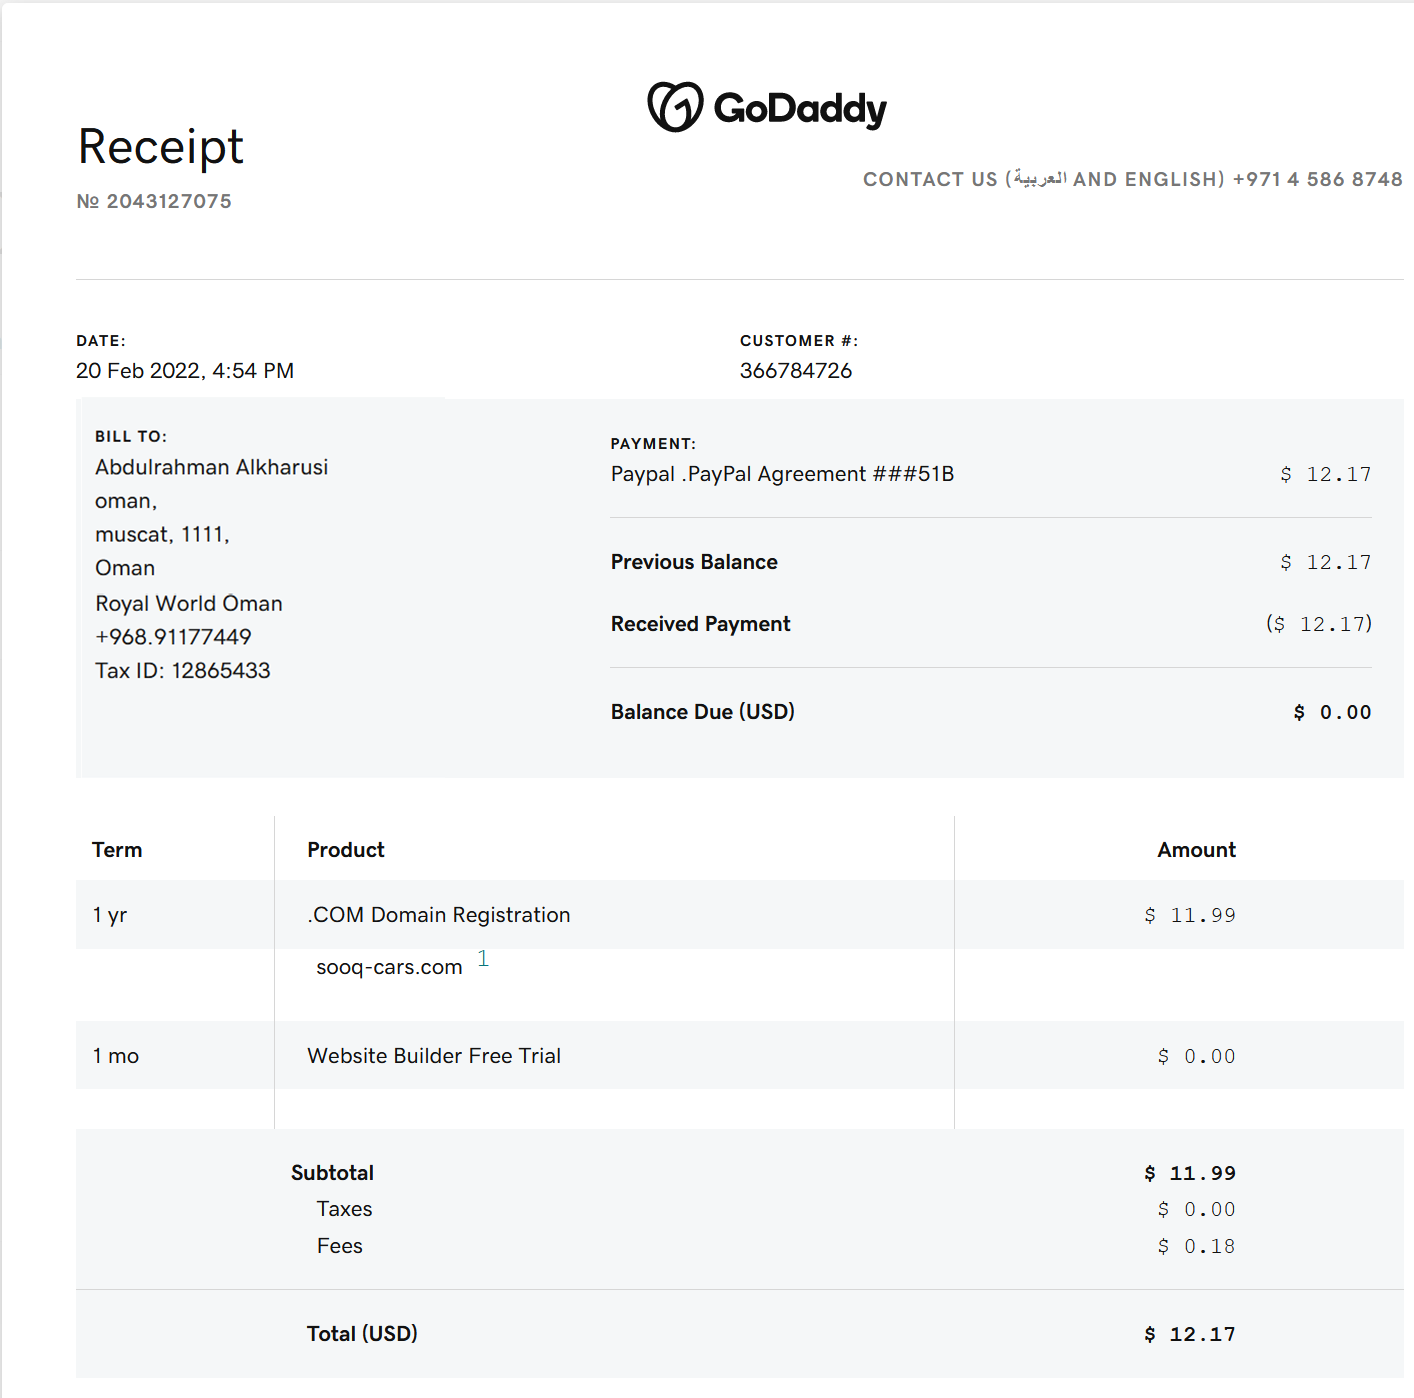Click the .COM Domain Registration product row

point(439,915)
